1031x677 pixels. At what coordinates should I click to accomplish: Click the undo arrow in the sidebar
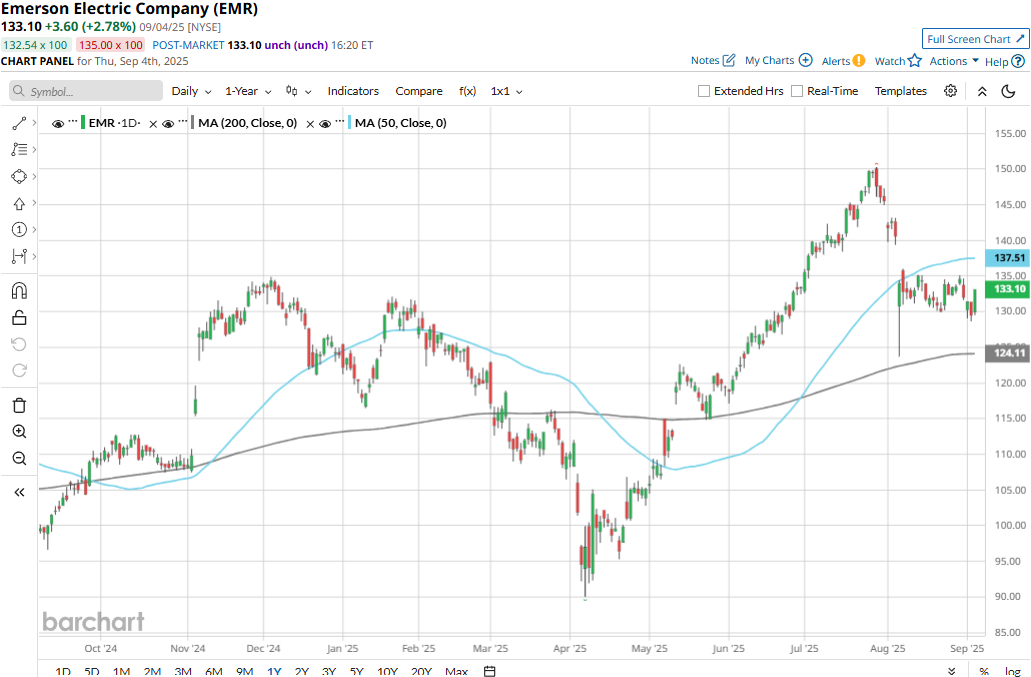tap(19, 344)
